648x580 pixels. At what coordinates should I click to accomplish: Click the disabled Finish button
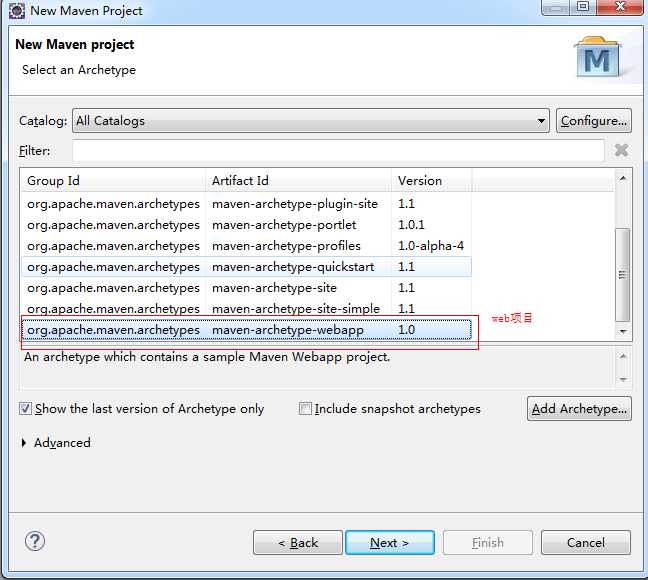pyautogui.click(x=488, y=542)
